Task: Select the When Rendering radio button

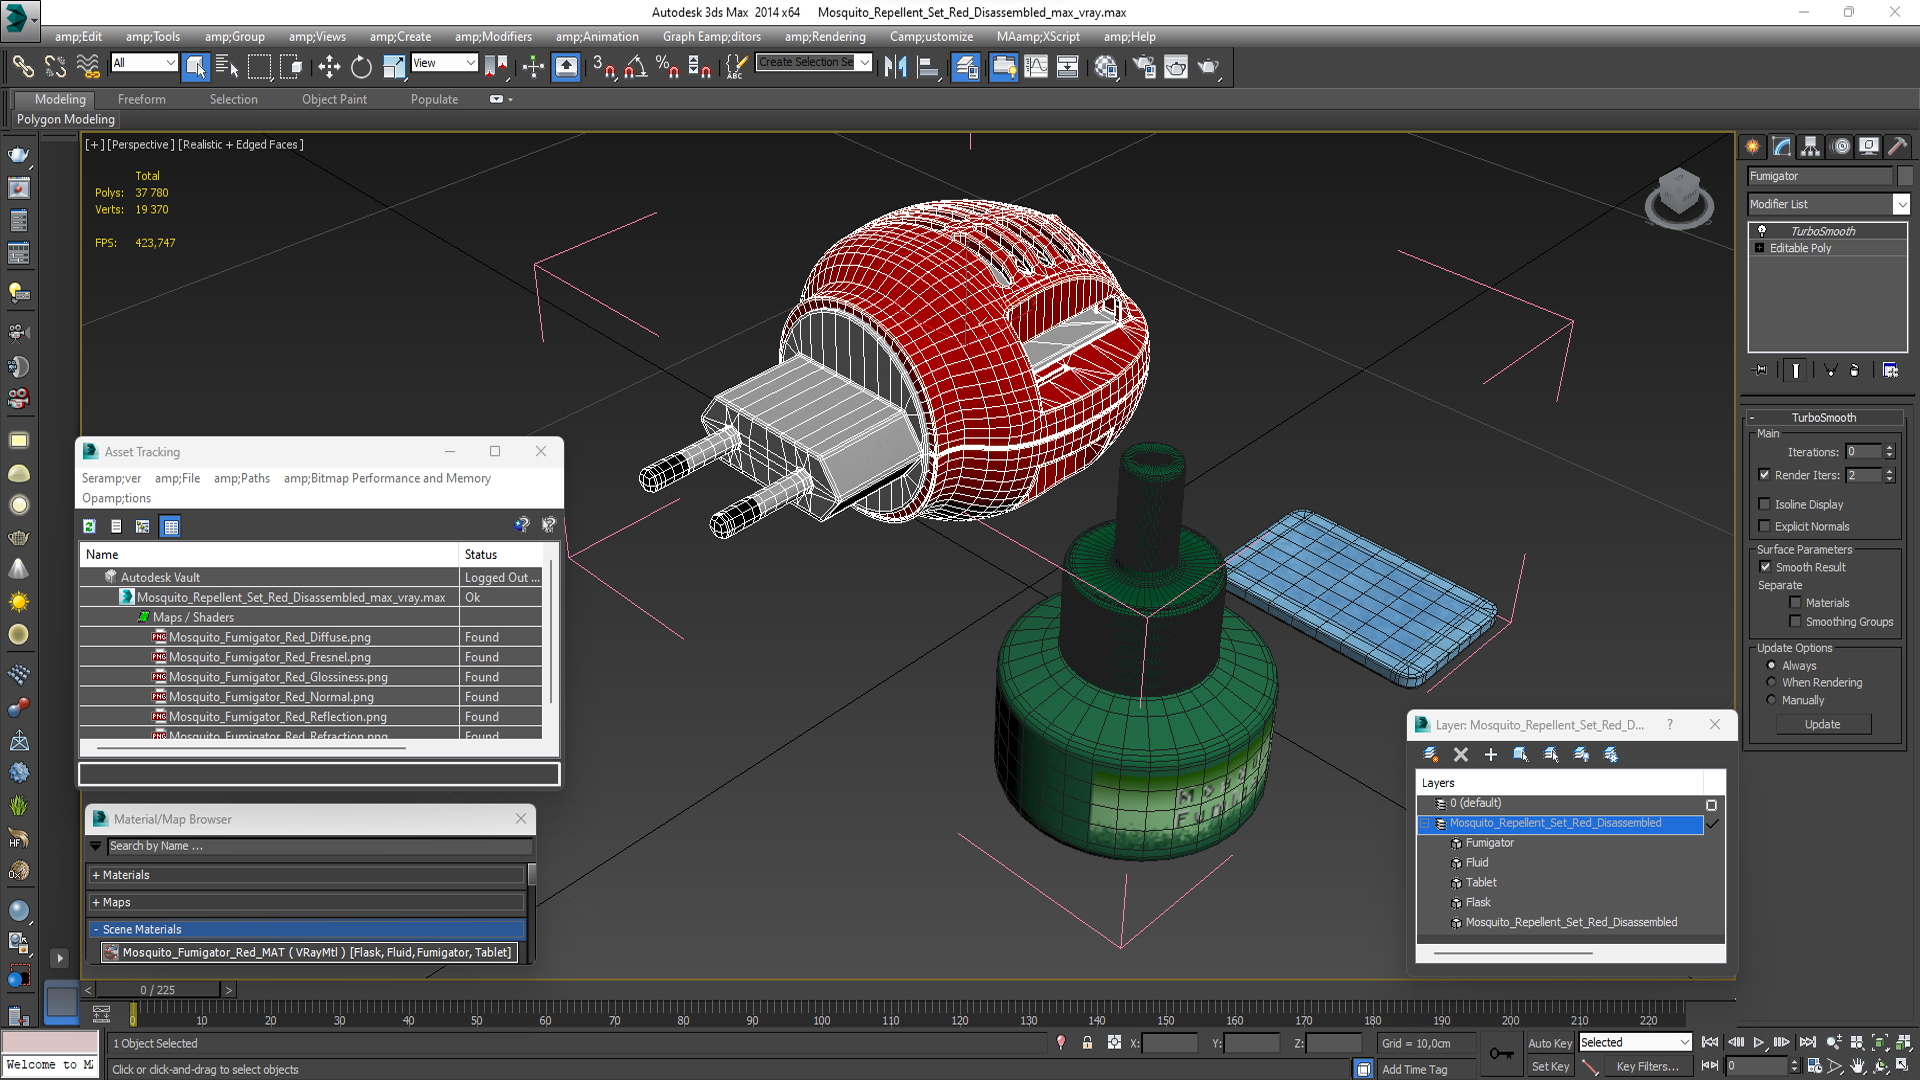Action: click(x=1771, y=683)
